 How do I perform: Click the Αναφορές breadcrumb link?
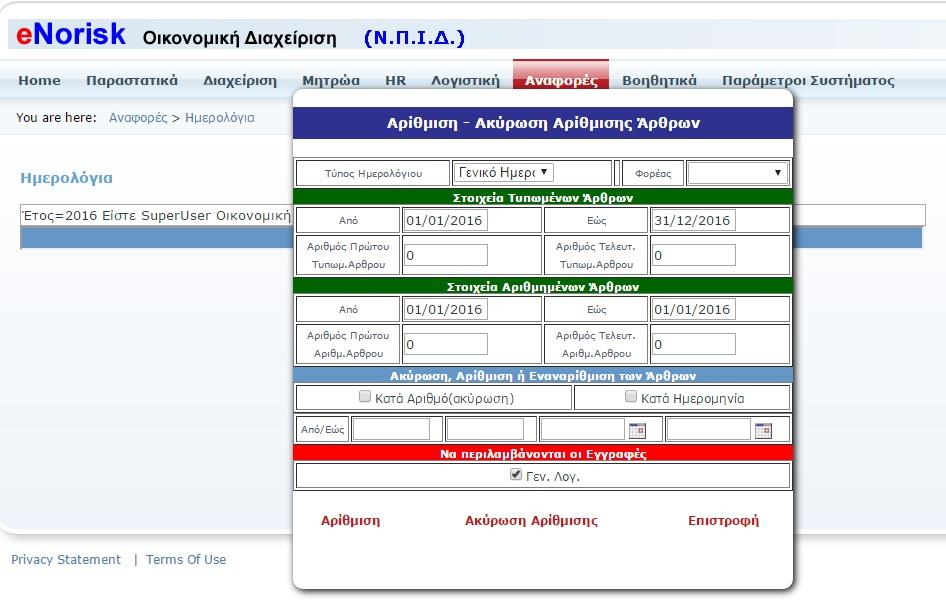pos(138,118)
